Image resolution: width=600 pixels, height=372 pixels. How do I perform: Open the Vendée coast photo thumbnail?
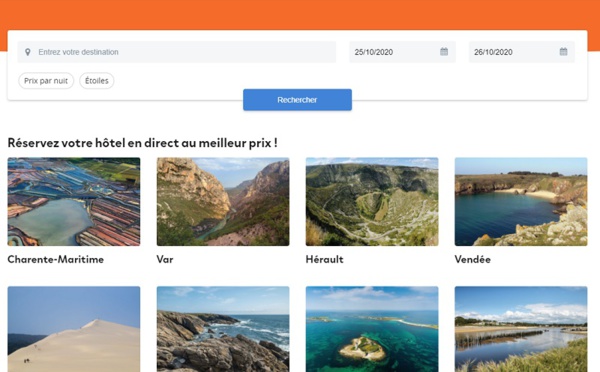click(521, 202)
